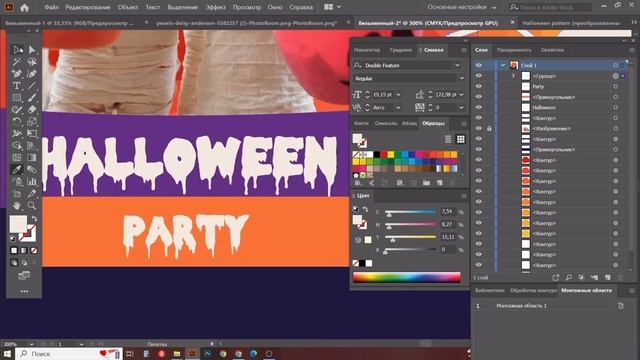This screenshot has width=640, height=360.
Task: Switch swatches to list view
Action: point(448,139)
